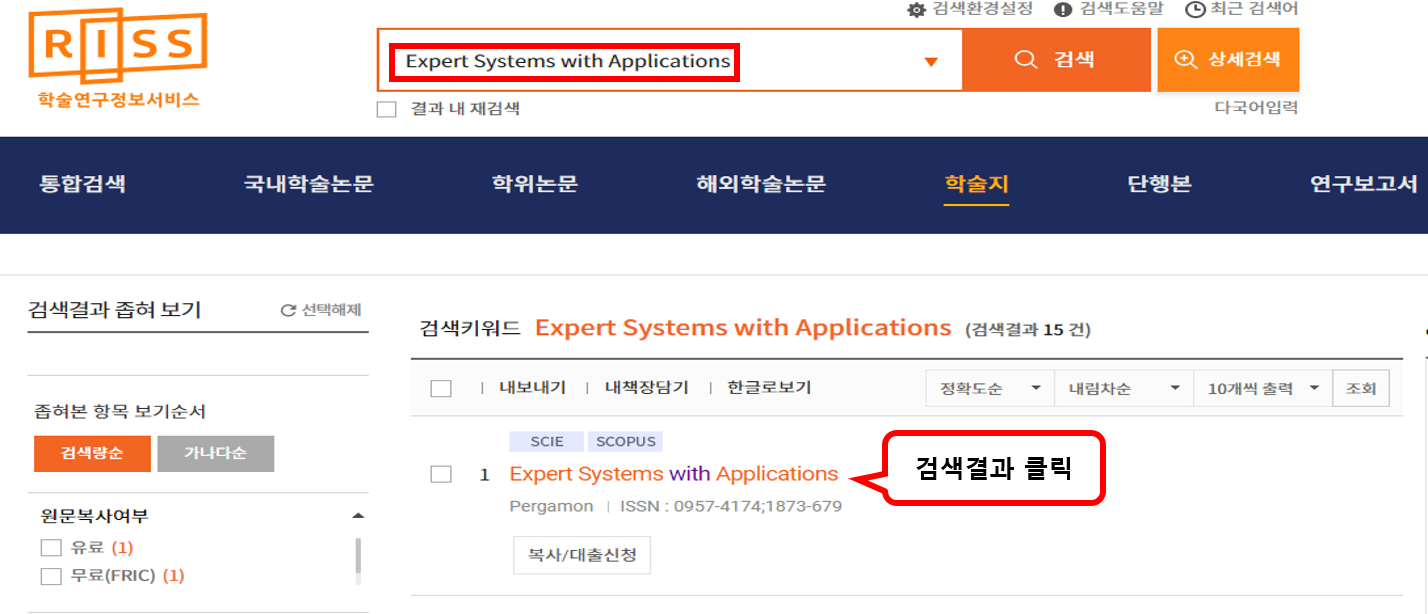
Task: Open the 정확도순 sort dropdown
Action: [x=990, y=389]
